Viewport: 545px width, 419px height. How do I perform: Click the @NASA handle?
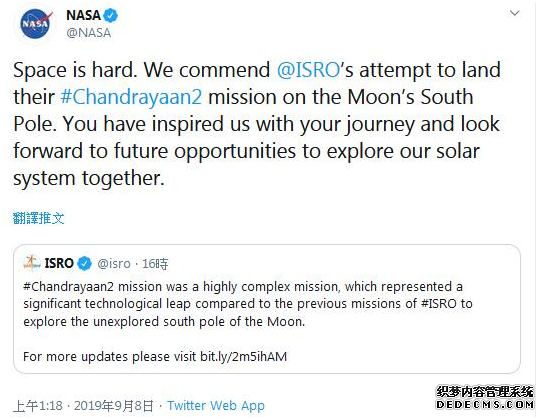point(89,33)
